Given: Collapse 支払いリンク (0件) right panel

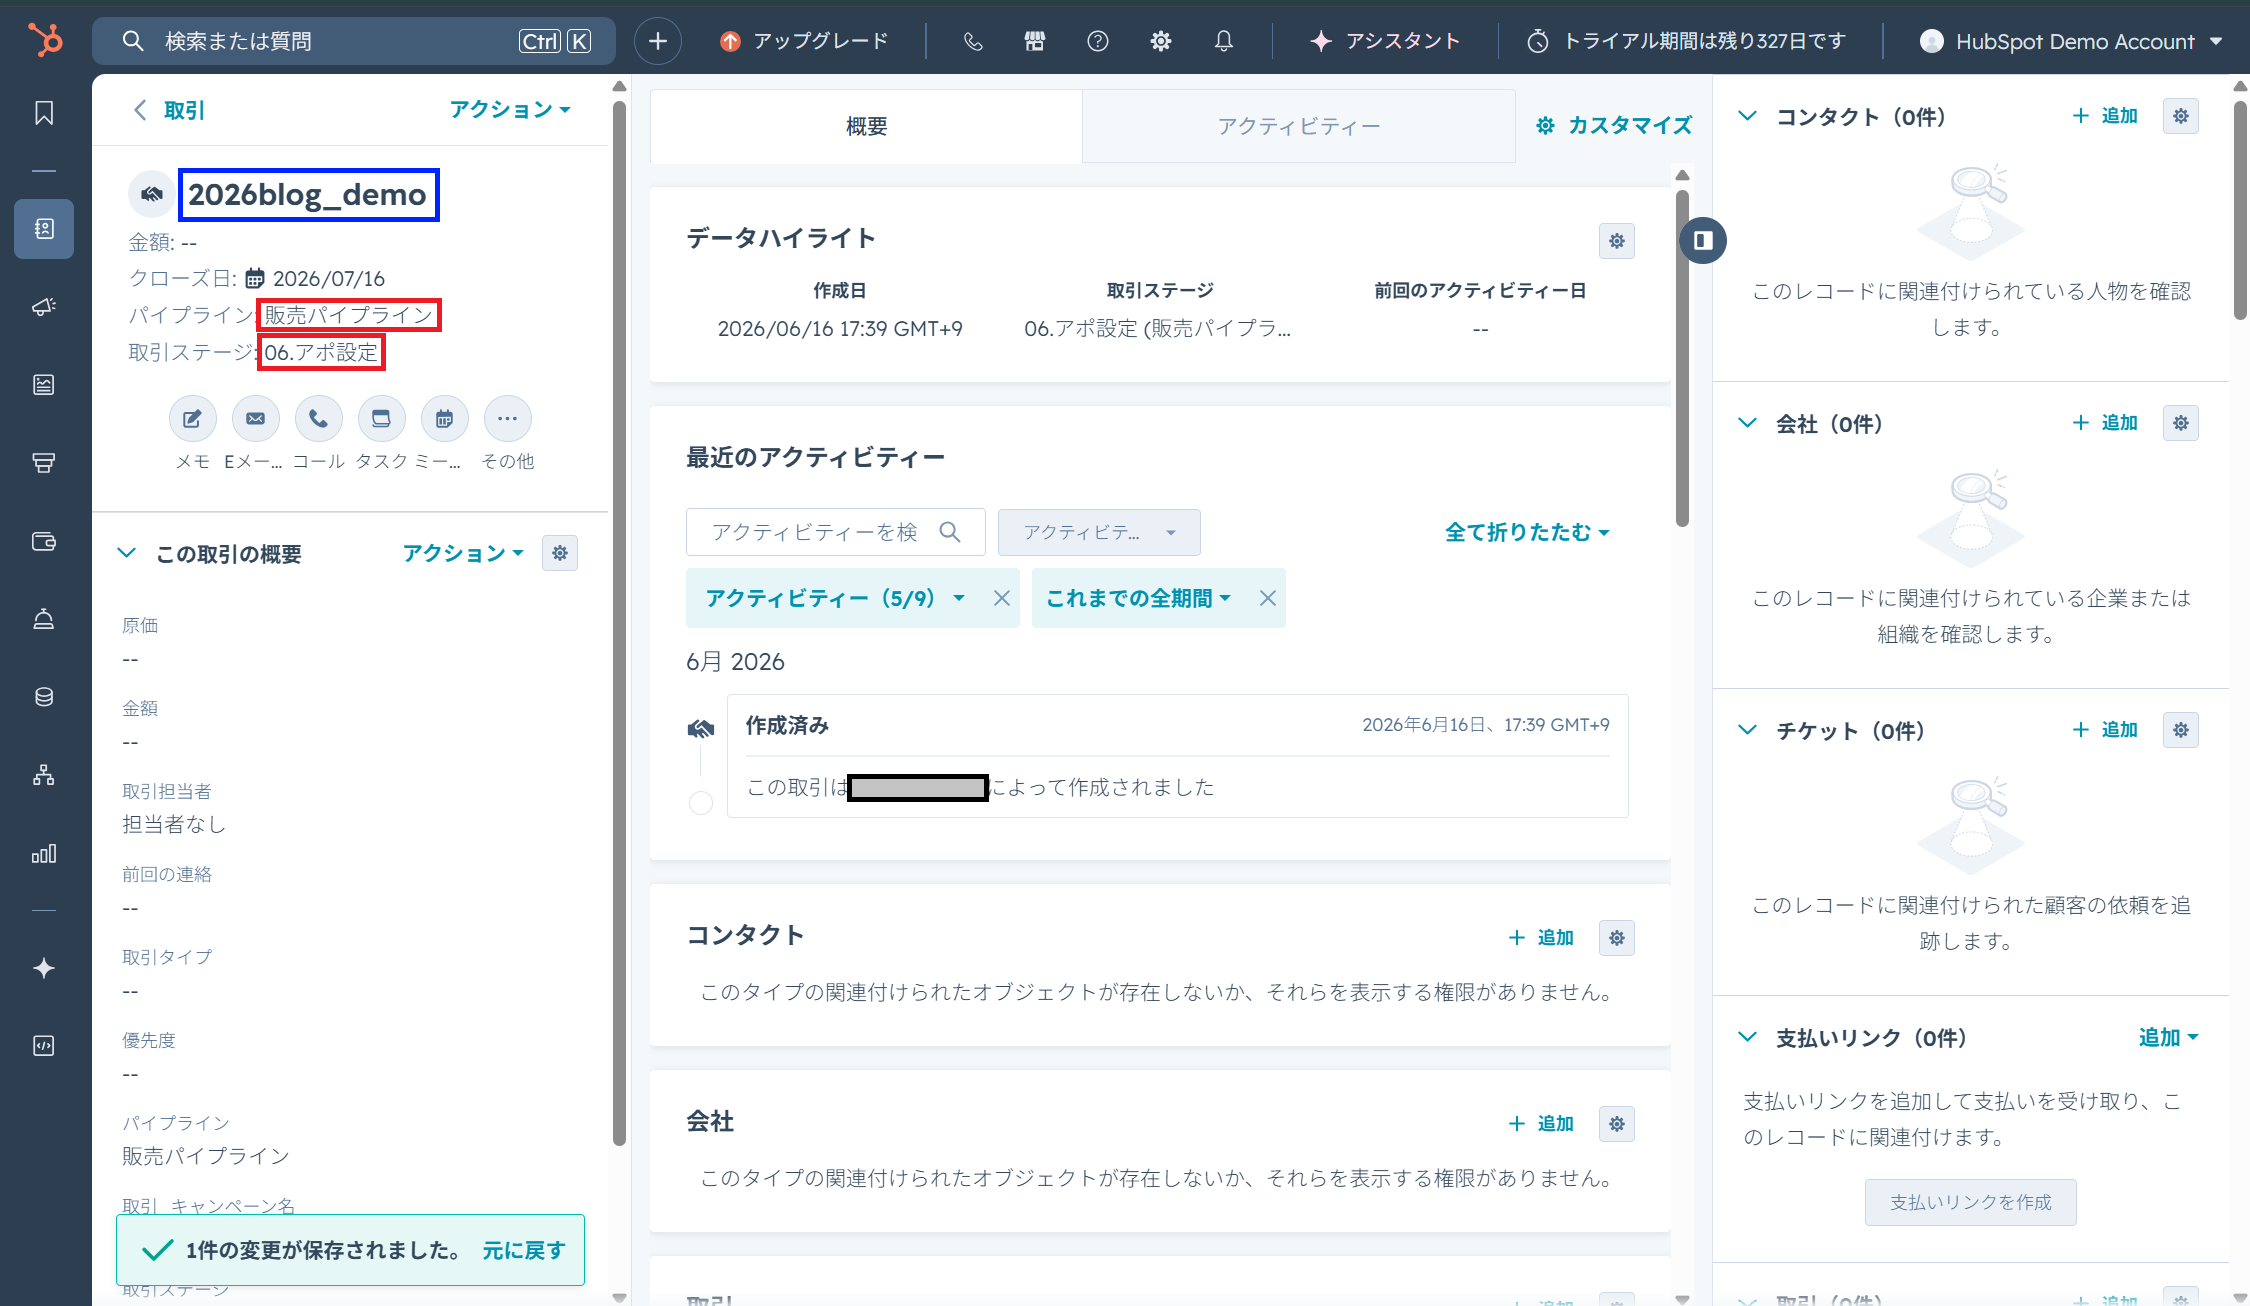Looking at the screenshot, I should 1748,1037.
